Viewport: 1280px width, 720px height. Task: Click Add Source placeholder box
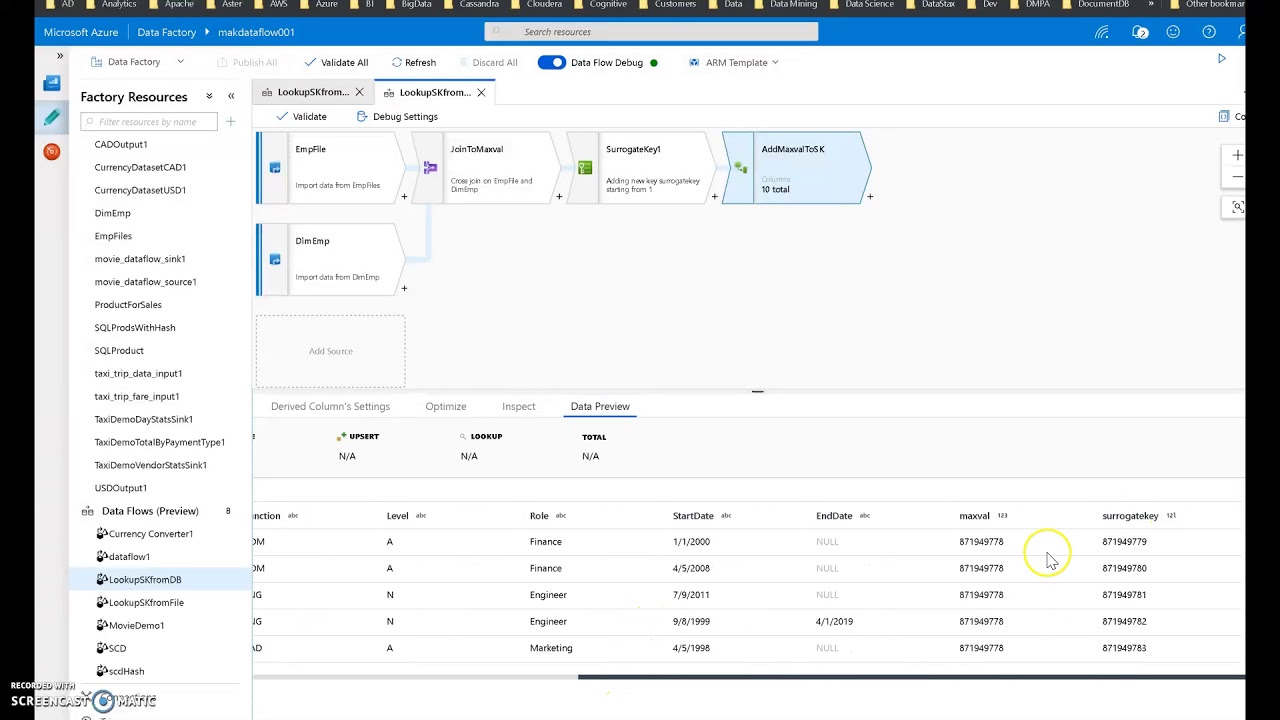pos(330,351)
